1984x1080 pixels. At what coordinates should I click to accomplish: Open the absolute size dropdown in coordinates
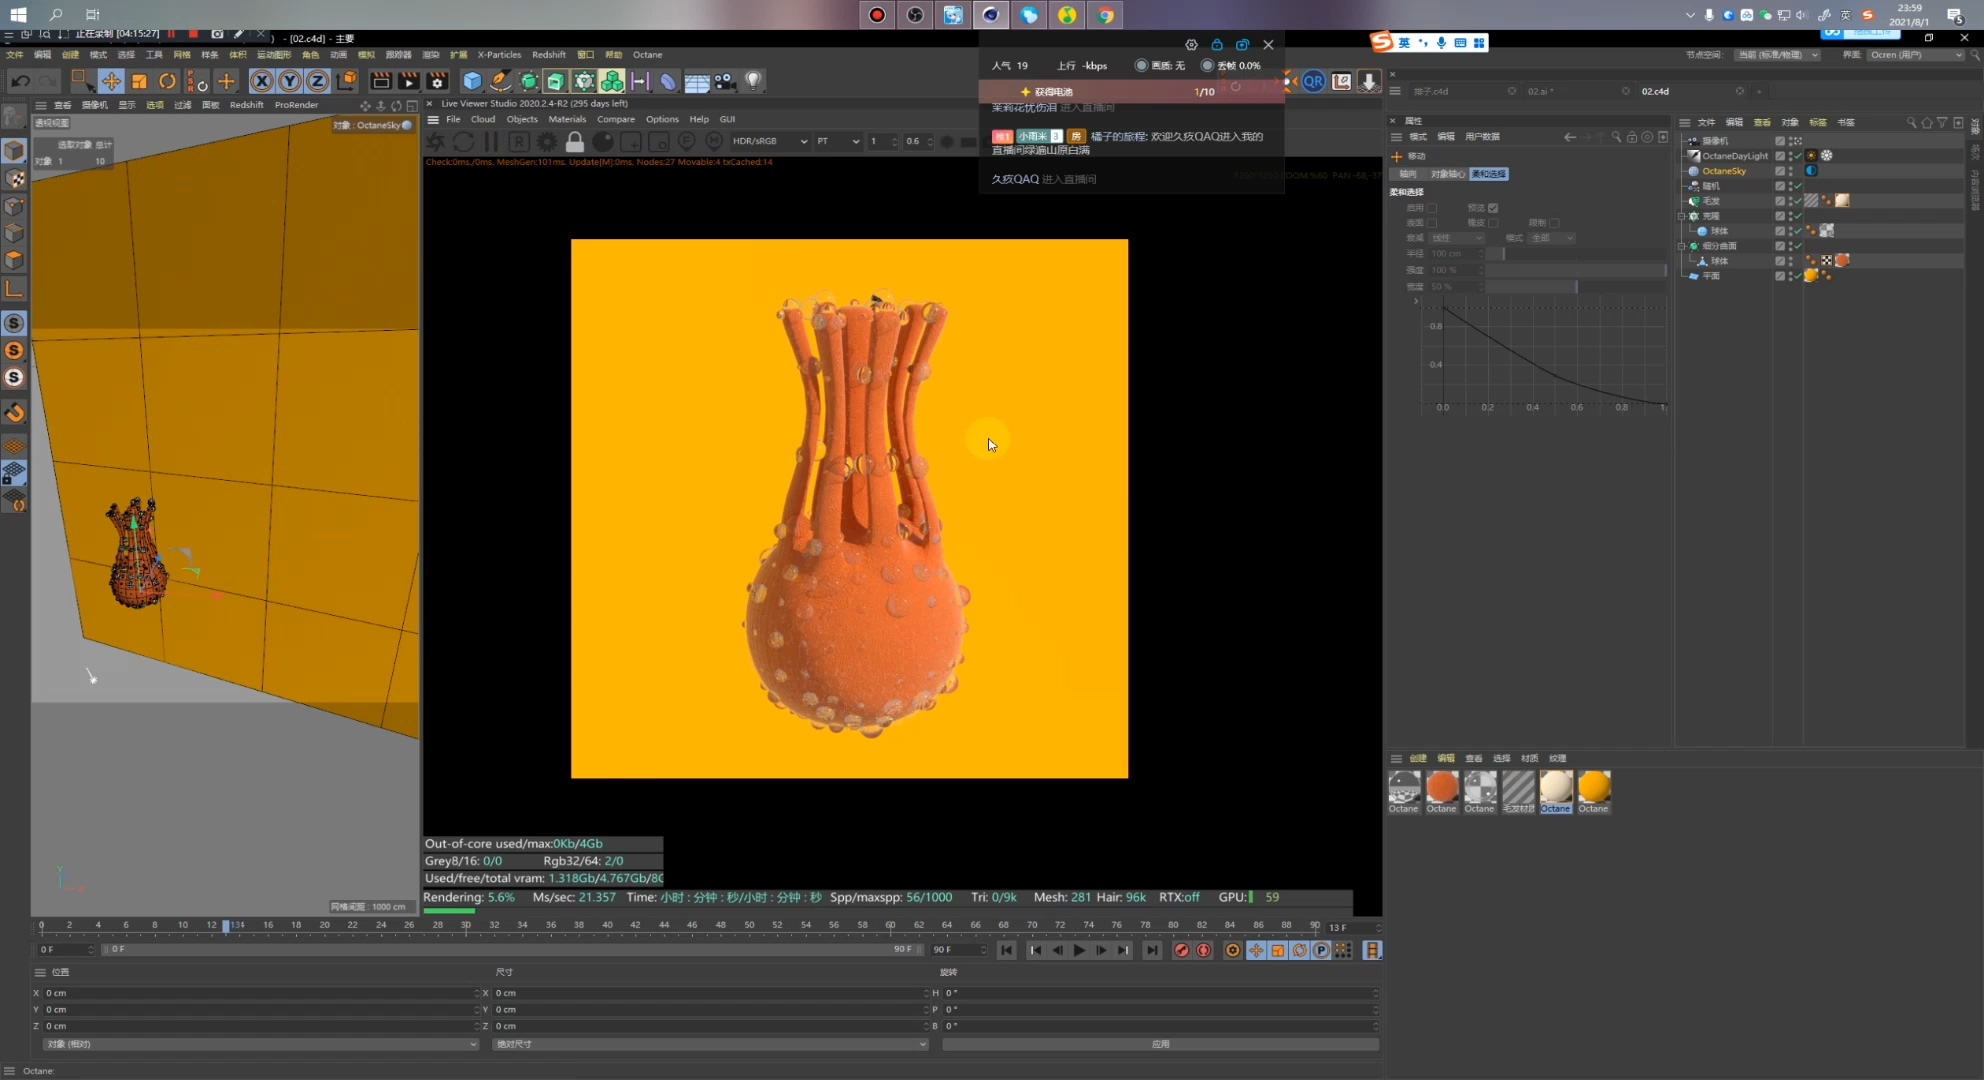click(x=710, y=1044)
